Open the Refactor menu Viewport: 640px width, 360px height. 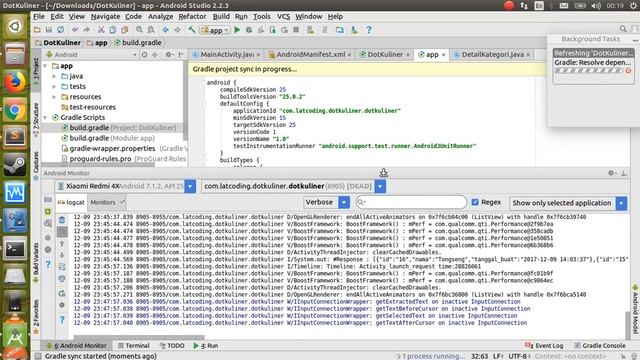coord(192,16)
